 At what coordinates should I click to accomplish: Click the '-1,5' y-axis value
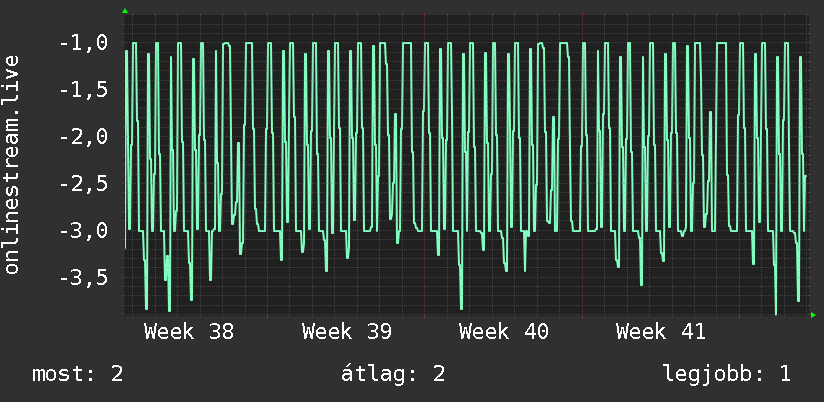click(x=84, y=90)
